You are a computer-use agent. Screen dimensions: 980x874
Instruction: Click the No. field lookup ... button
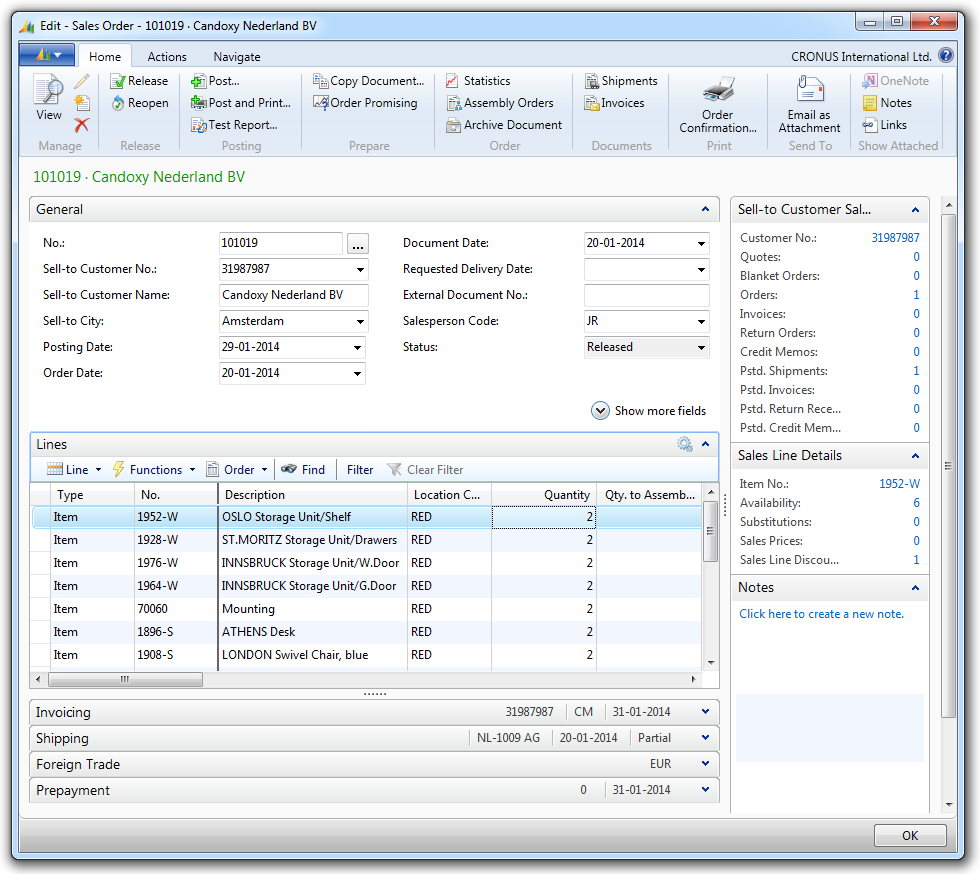(358, 244)
